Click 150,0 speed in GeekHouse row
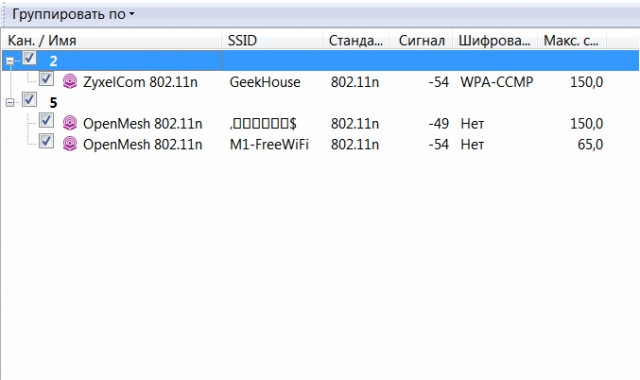Screen dimensions: 640x380 (587, 82)
